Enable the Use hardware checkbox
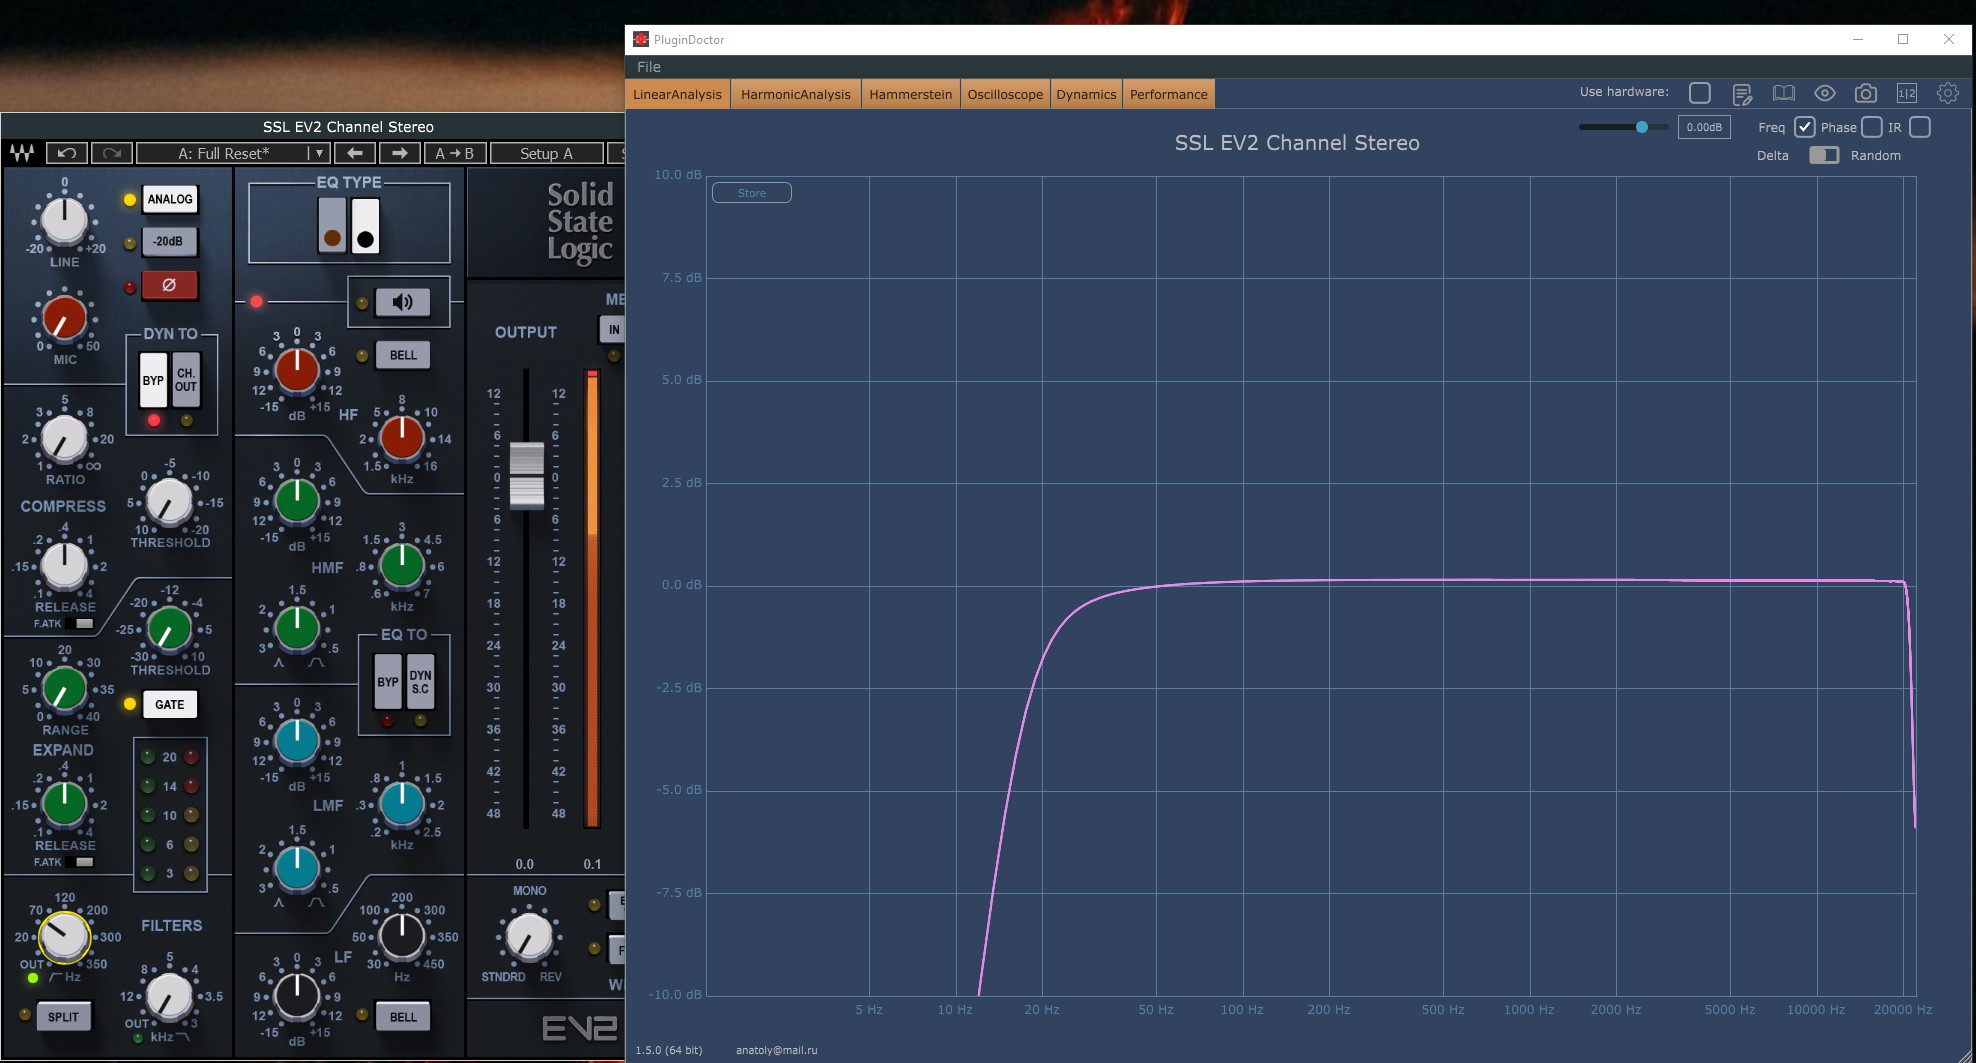This screenshot has width=1976, height=1063. 1700,93
